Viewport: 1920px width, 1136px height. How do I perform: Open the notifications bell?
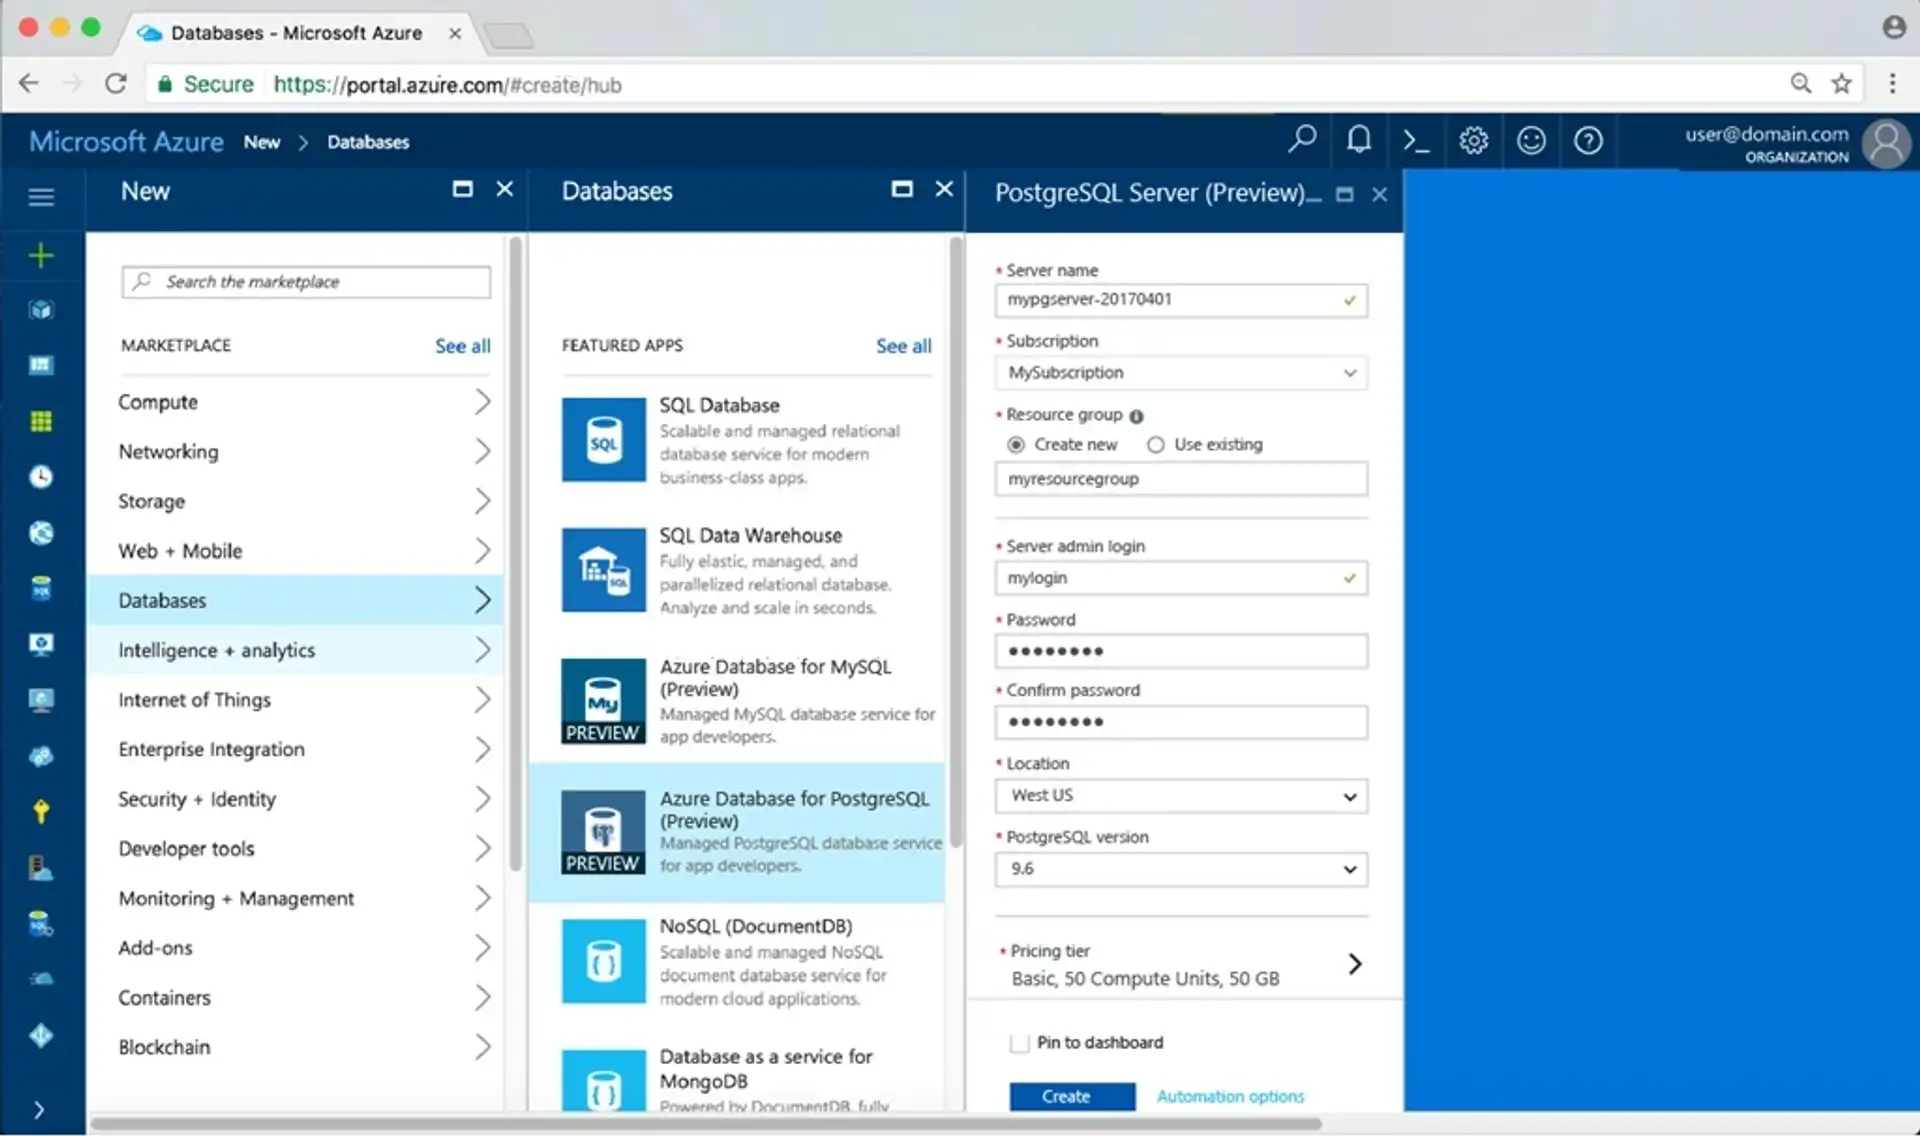[1358, 140]
